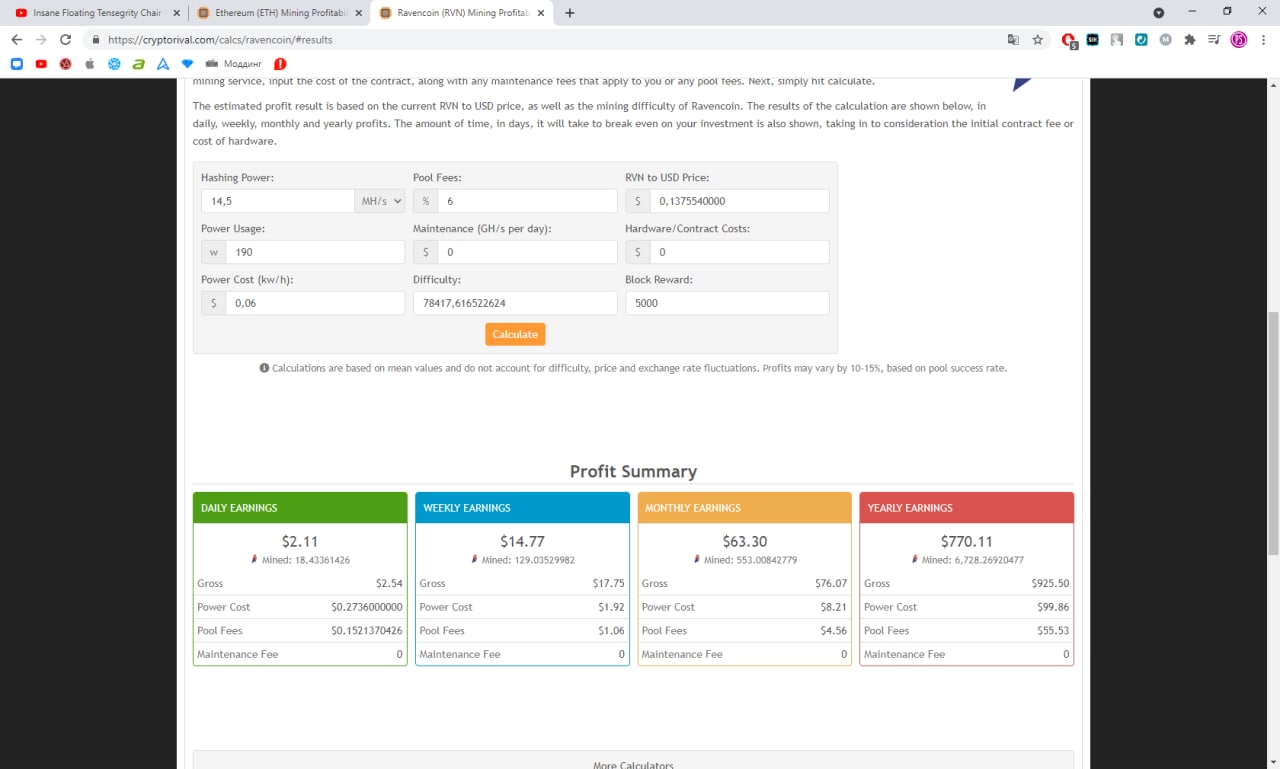Edit the Power Cost field

(315, 303)
